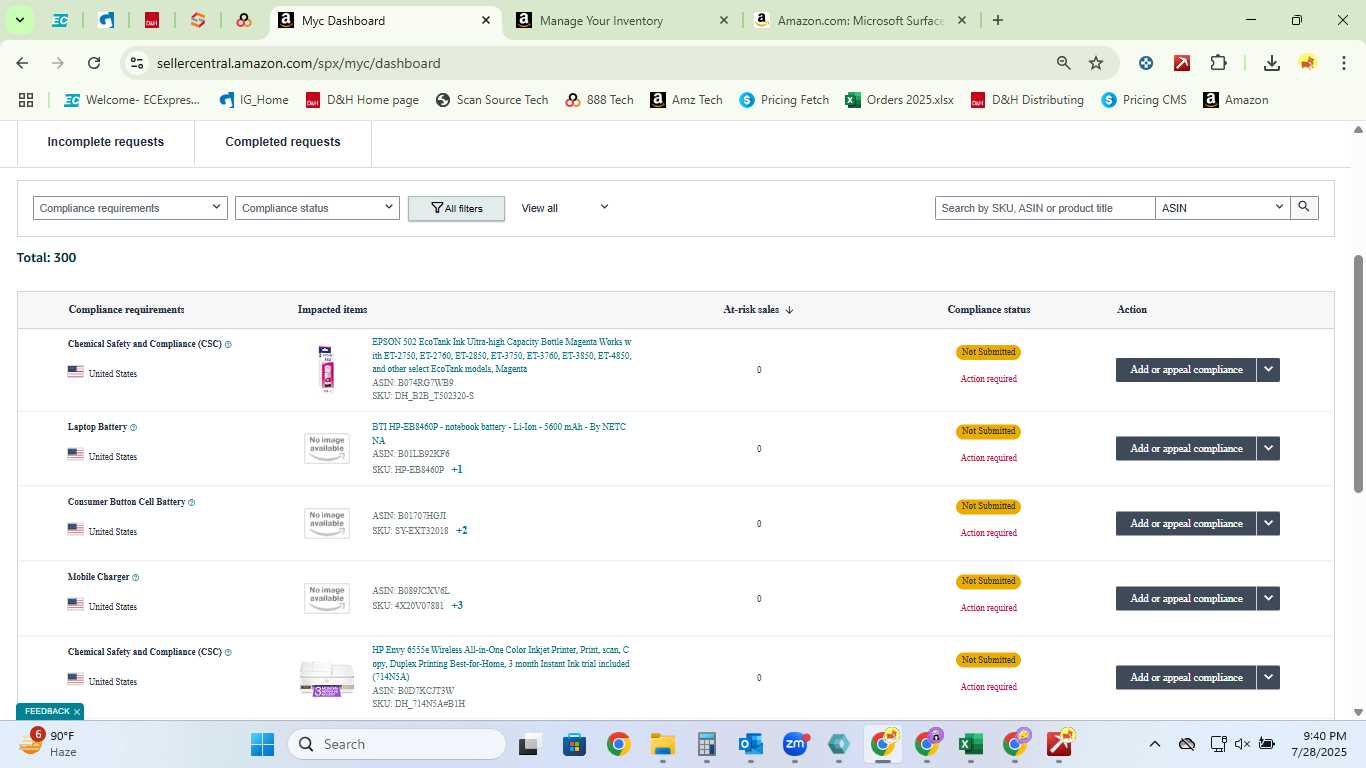
Task: Open the FEEDBACK panel
Action: (47, 712)
